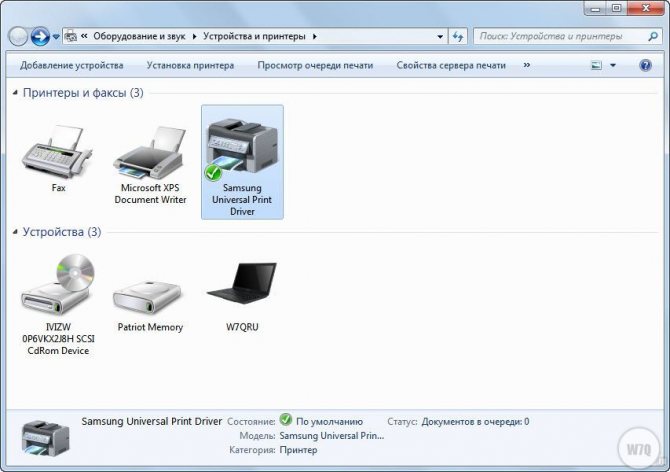The image size is (670, 472).
Task: Click the Модель value Samsung Universal Prin...
Action: click(x=332, y=436)
